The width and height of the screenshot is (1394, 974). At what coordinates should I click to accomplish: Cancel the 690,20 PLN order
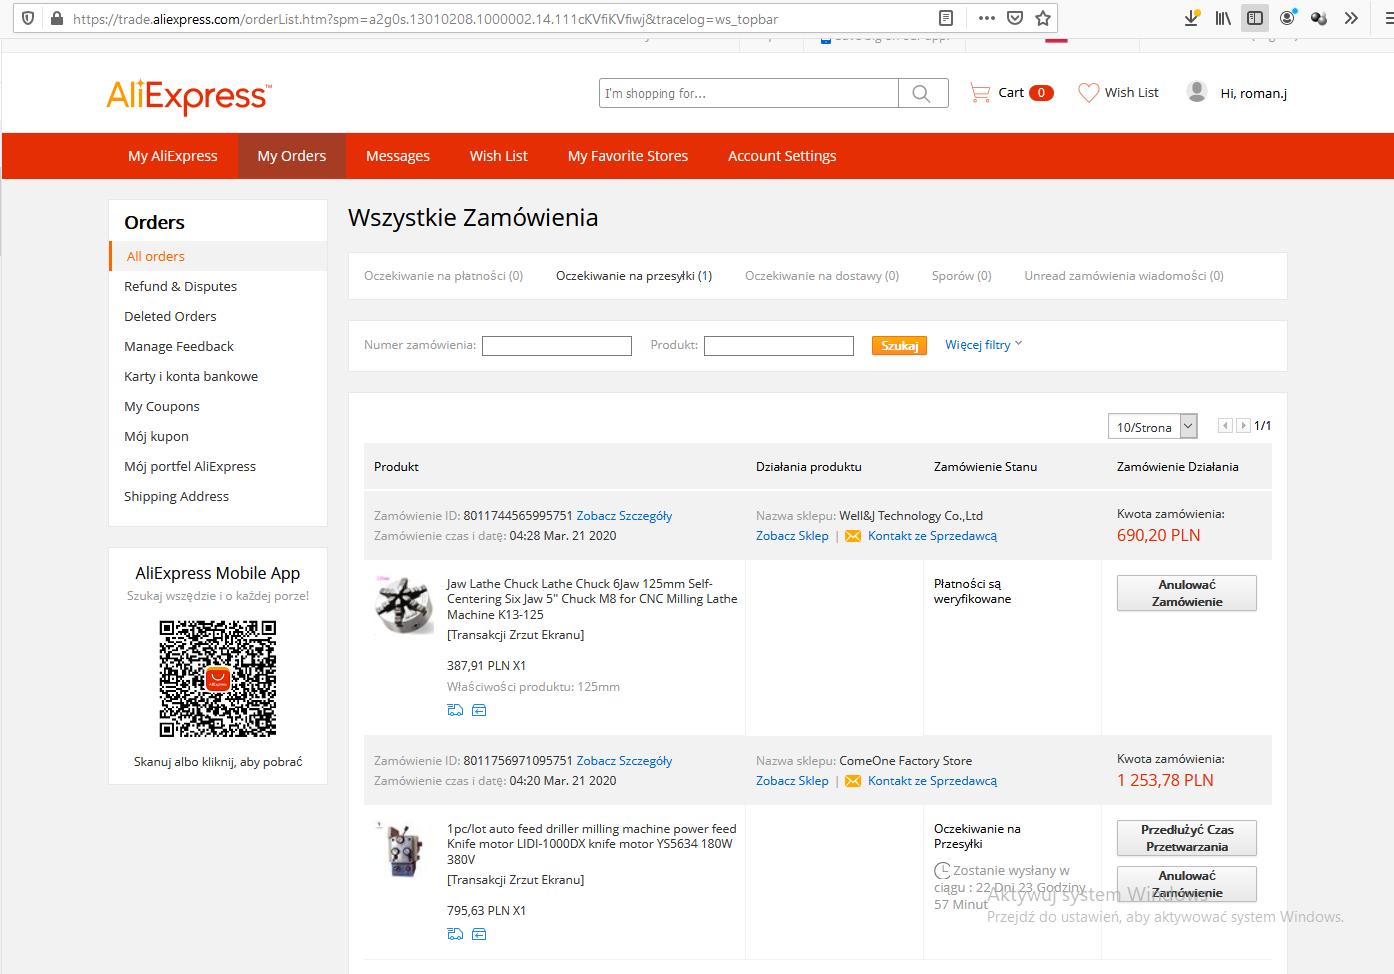(1187, 593)
